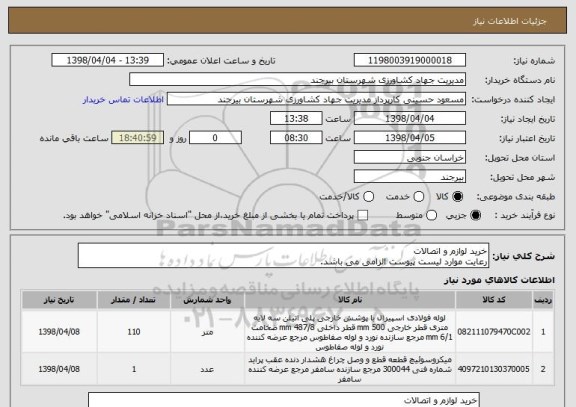Viewport: 576px width, 407px height.
Task: Click the شماره نیاز number field
Action: [410, 60]
